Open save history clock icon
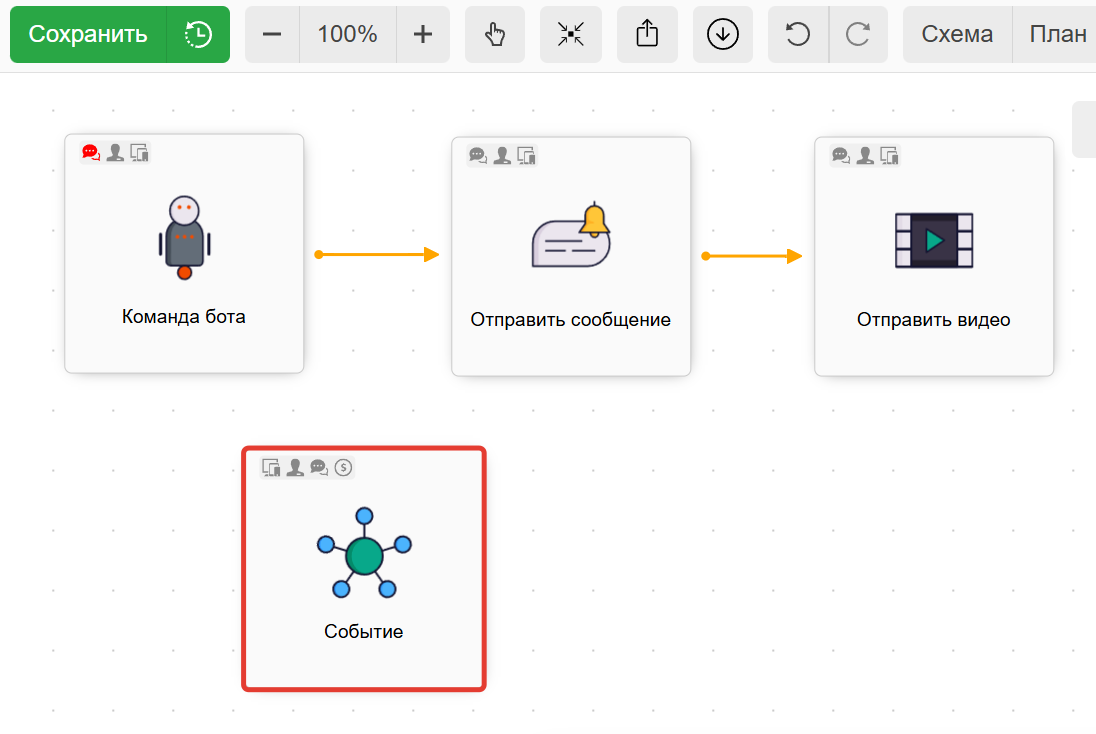This screenshot has width=1096, height=734. click(x=198, y=34)
